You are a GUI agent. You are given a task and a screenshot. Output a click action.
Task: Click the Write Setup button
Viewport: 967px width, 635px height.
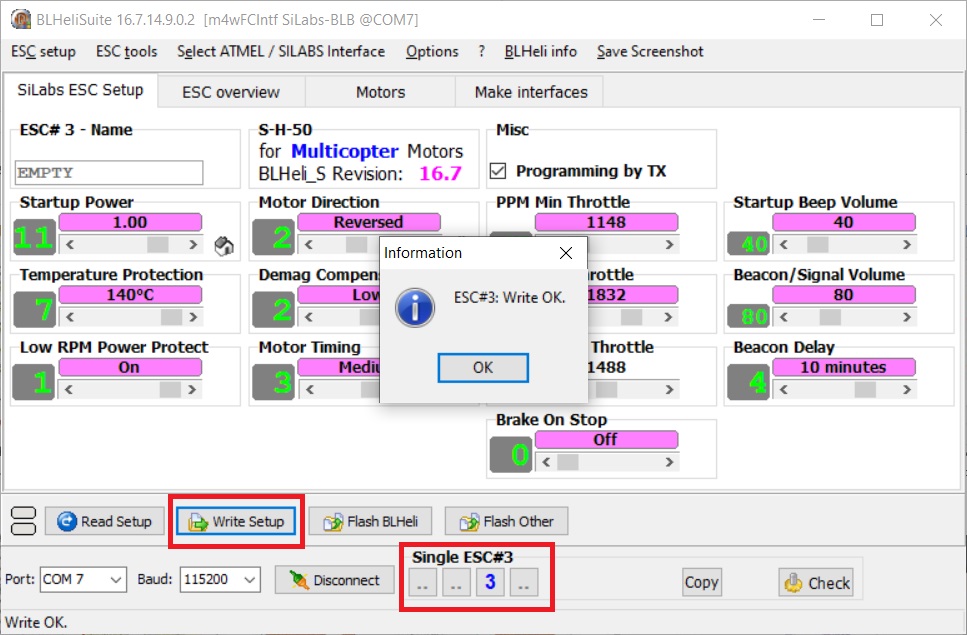coord(236,522)
